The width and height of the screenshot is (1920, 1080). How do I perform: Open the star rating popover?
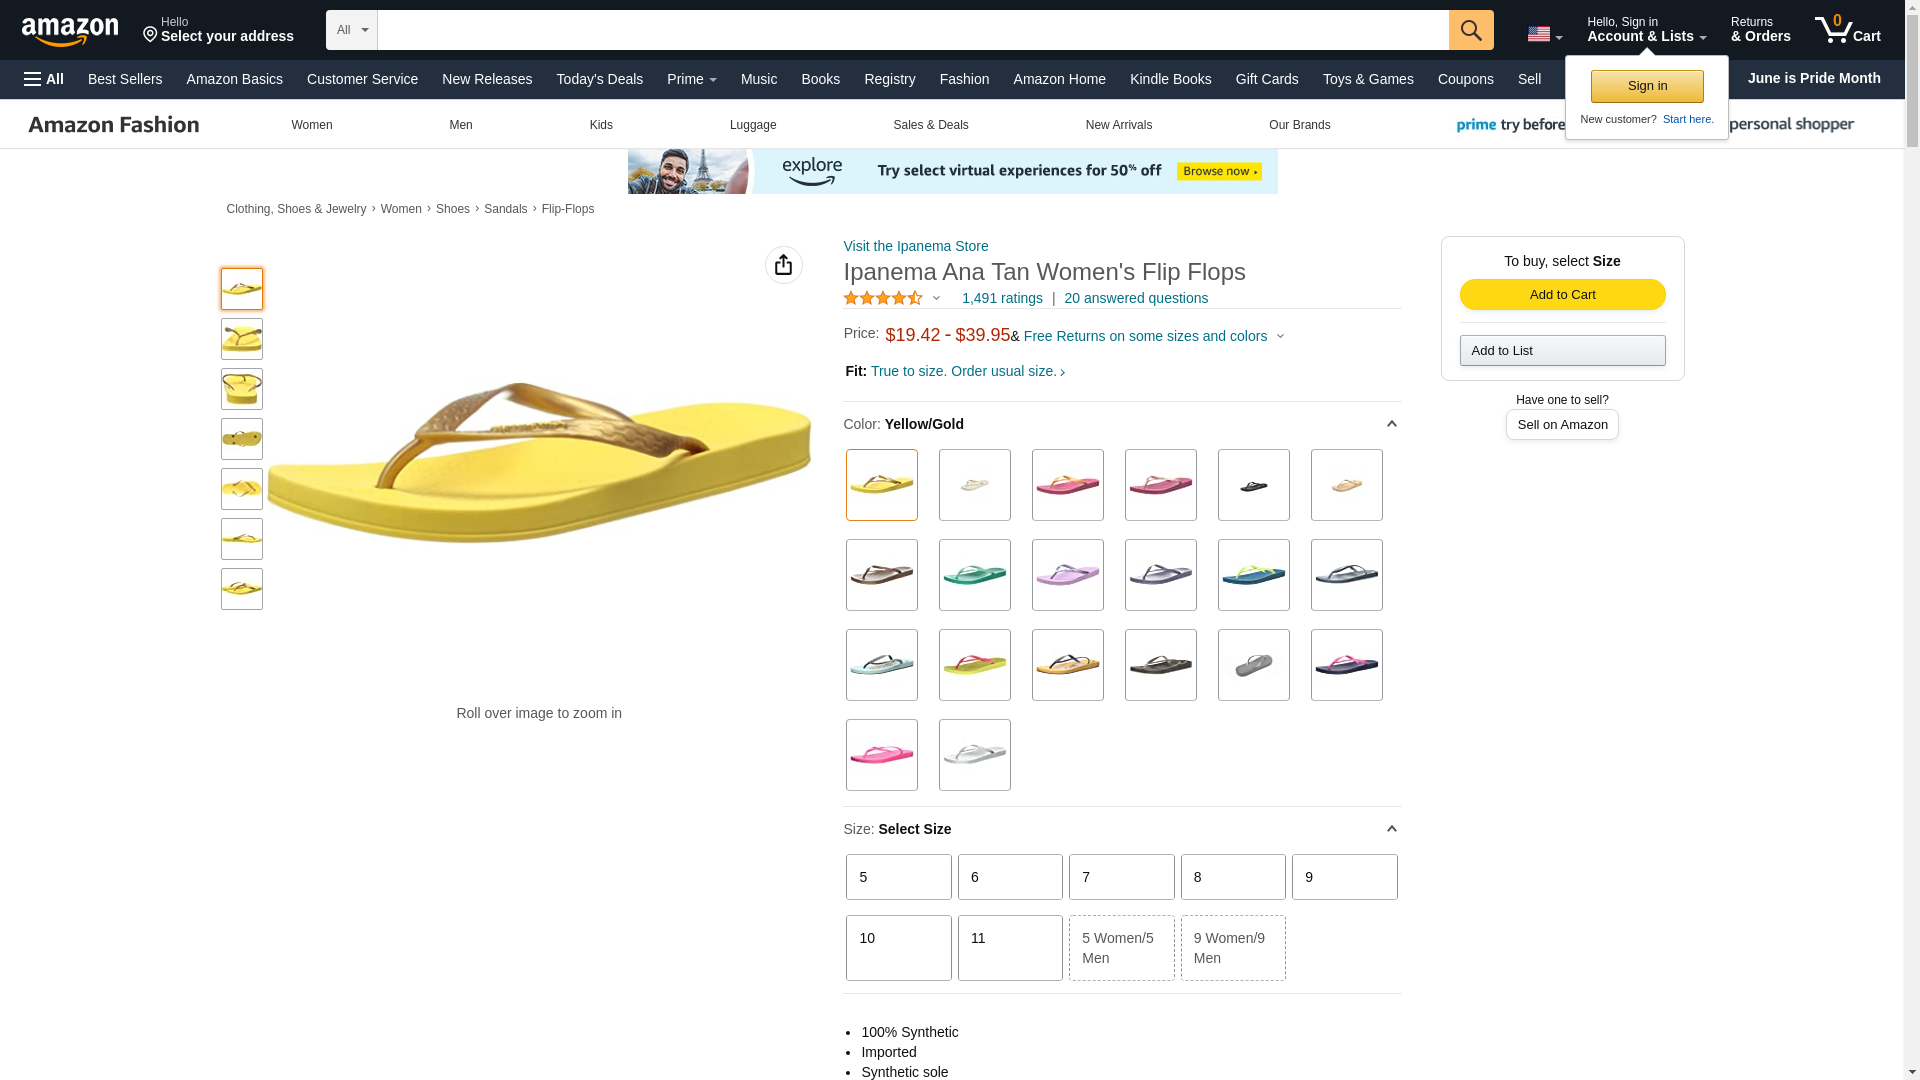[x=892, y=298]
